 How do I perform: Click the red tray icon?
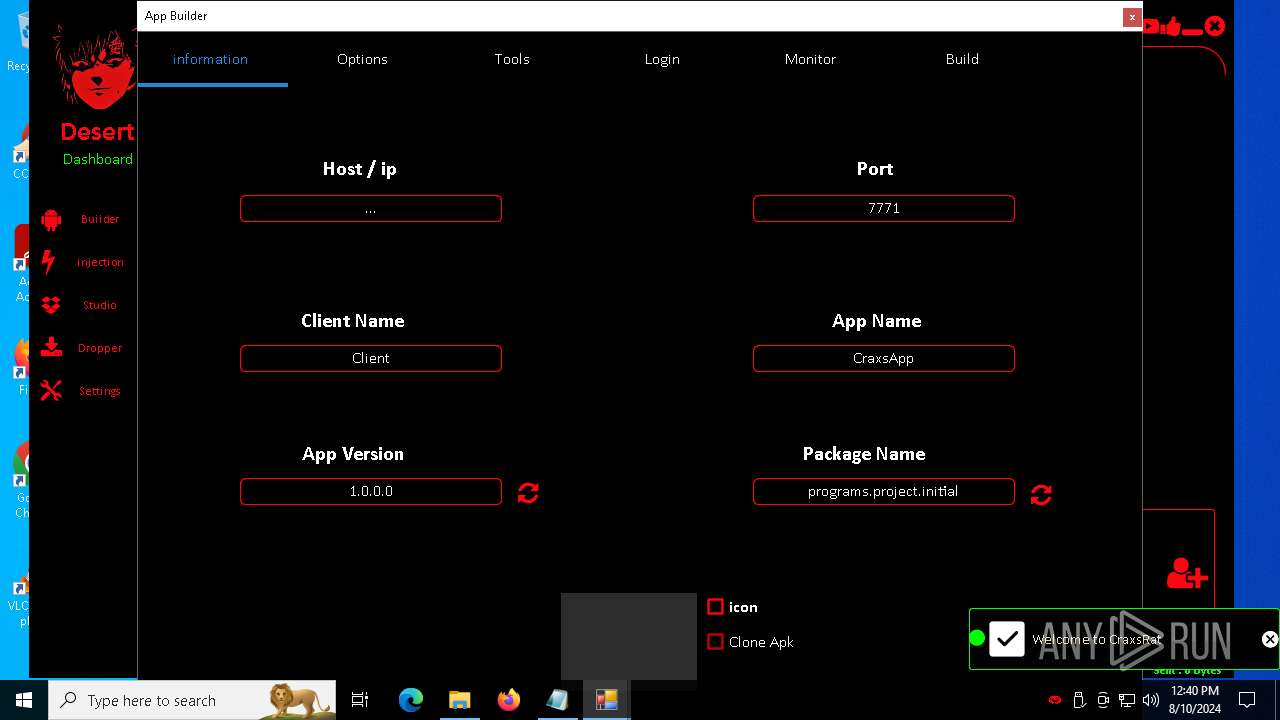(1055, 700)
